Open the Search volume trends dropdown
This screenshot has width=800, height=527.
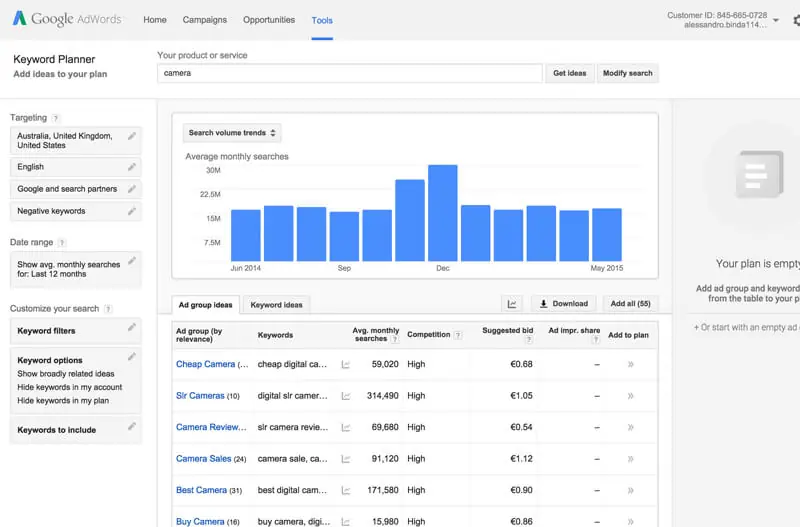[232, 133]
